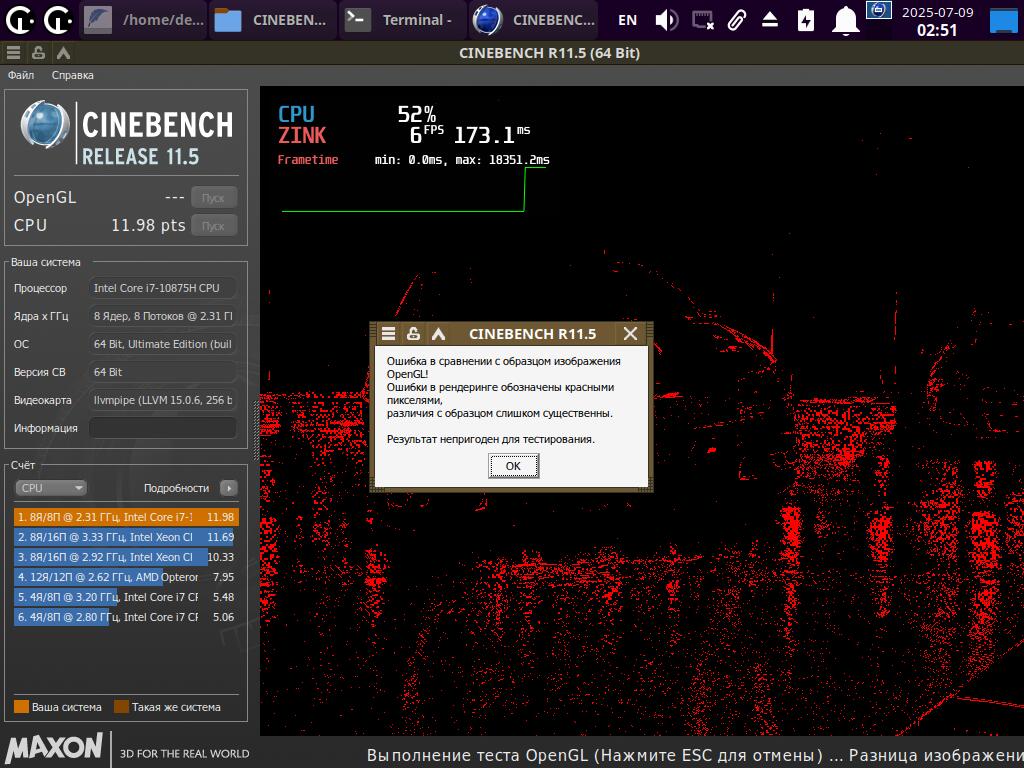Click the Информация input field
Screen dimensions: 1024x768
pyautogui.click(x=163, y=428)
